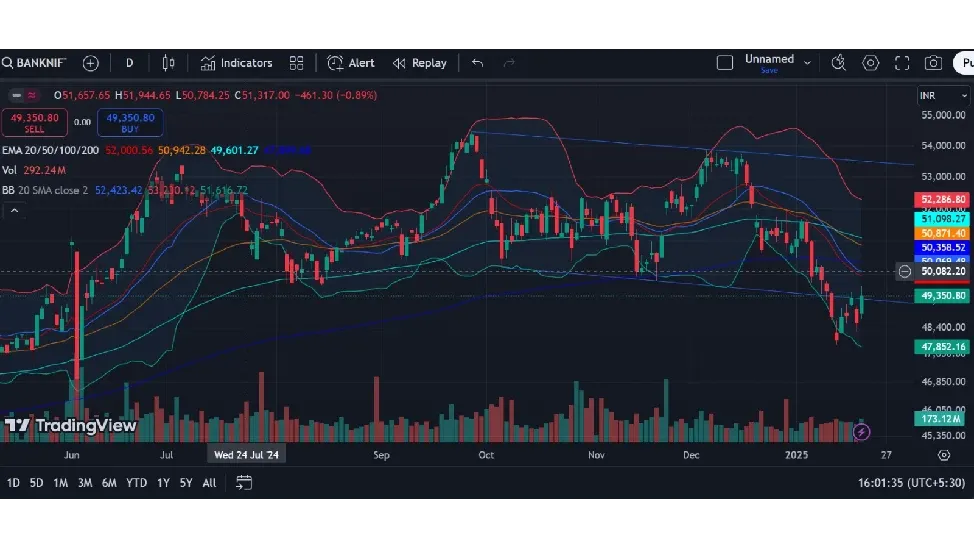
Task: Click the candlestick chart style icon
Action: tap(168, 63)
